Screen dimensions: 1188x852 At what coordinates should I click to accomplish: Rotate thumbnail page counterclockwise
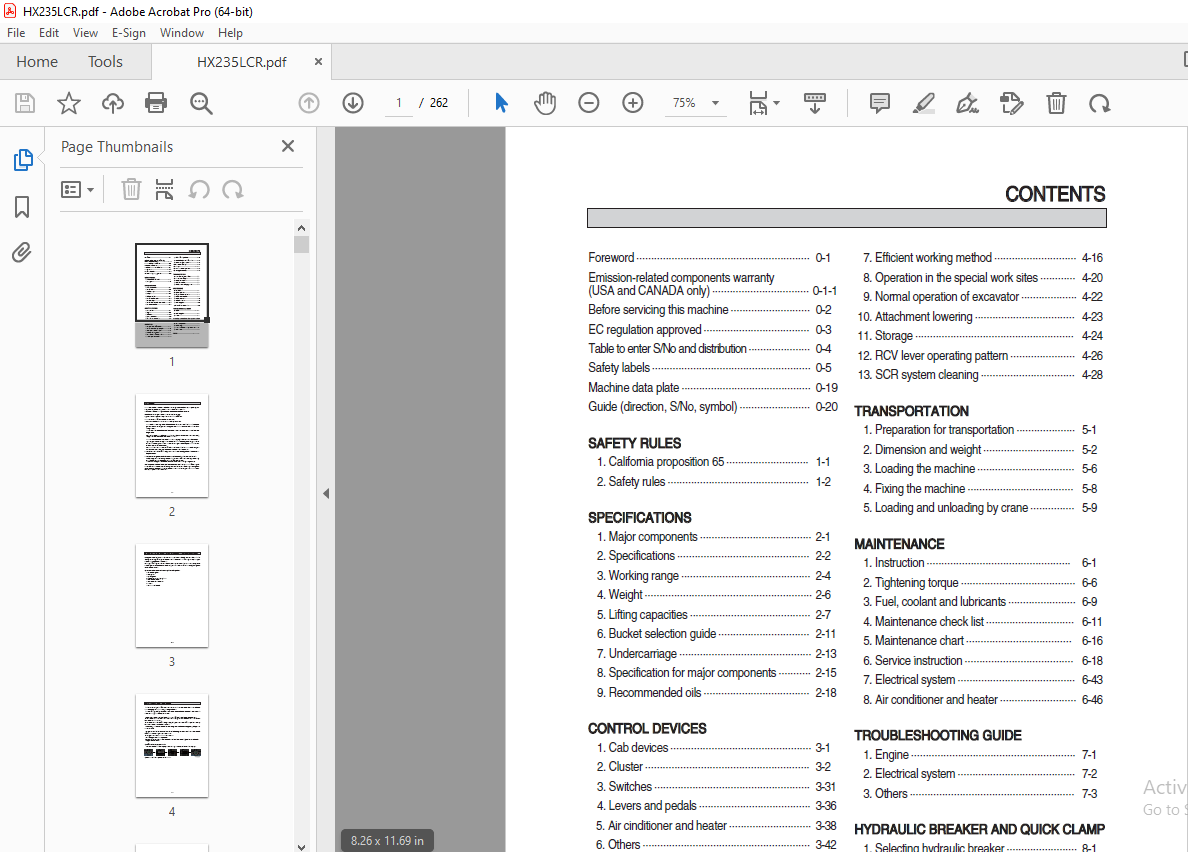pyautogui.click(x=199, y=189)
